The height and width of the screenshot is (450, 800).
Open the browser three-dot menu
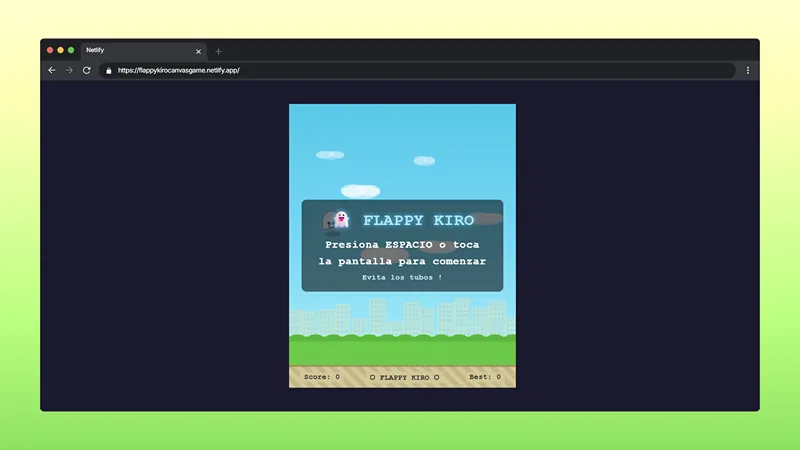(748, 71)
